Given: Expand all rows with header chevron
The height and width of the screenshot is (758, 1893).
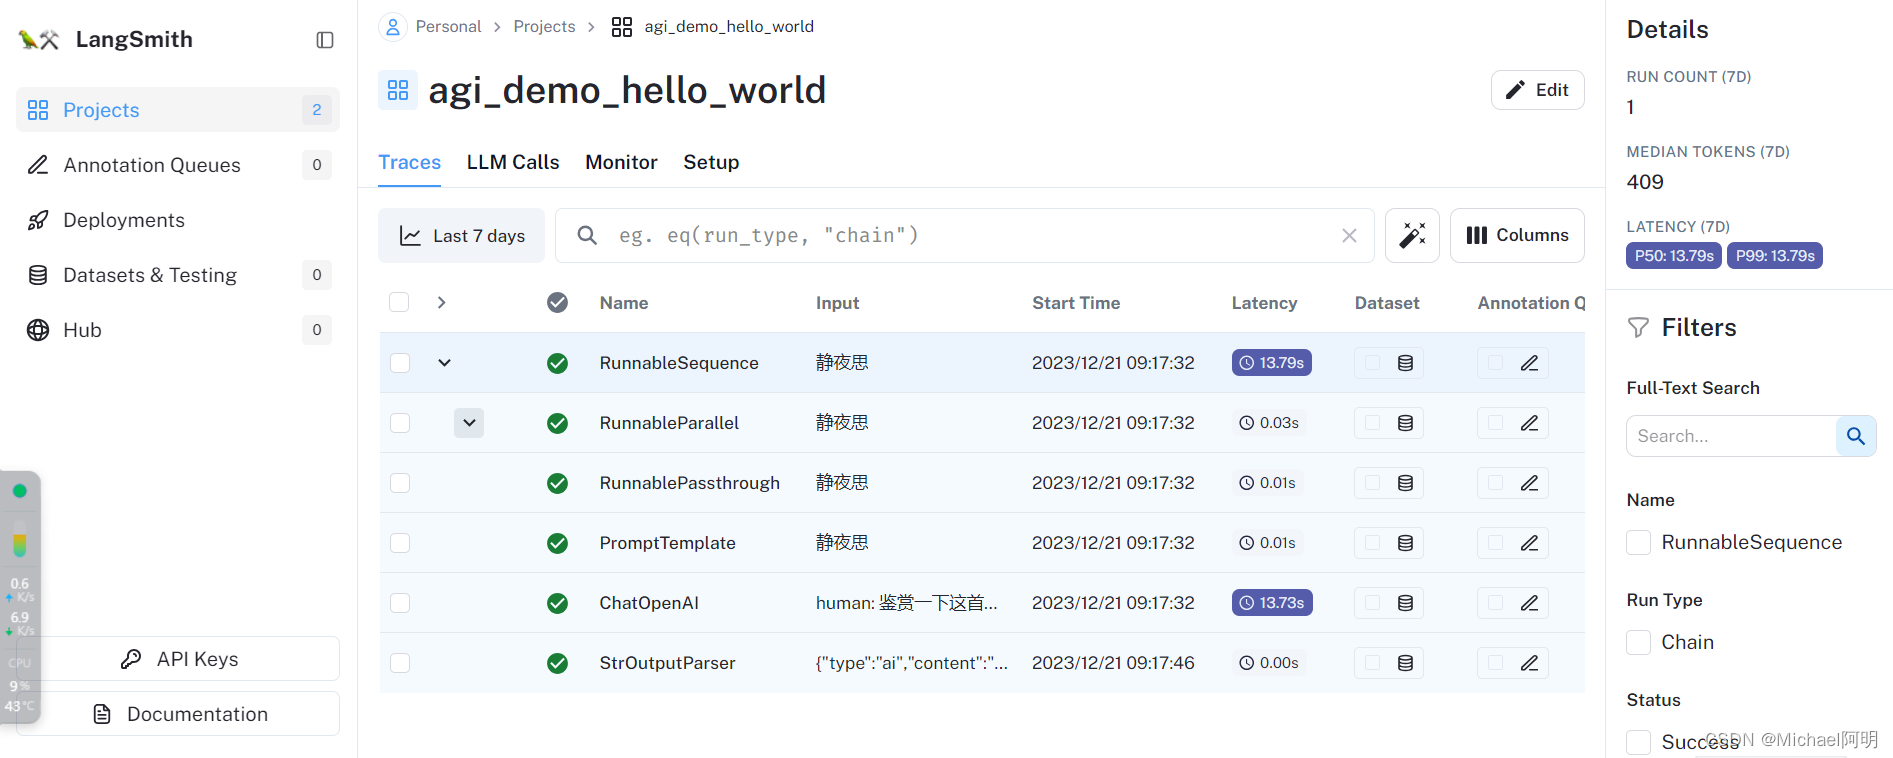Looking at the screenshot, I should [441, 302].
